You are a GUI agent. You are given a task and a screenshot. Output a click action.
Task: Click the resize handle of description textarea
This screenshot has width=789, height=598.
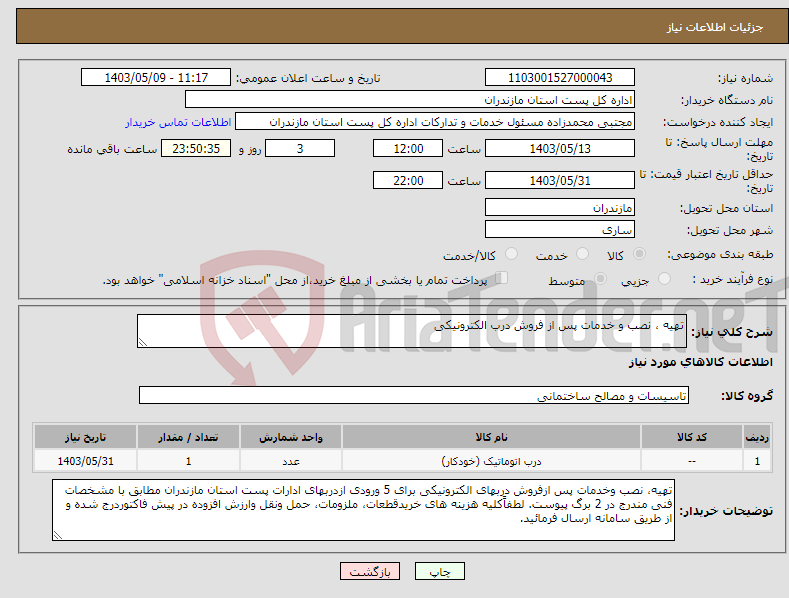143,342
